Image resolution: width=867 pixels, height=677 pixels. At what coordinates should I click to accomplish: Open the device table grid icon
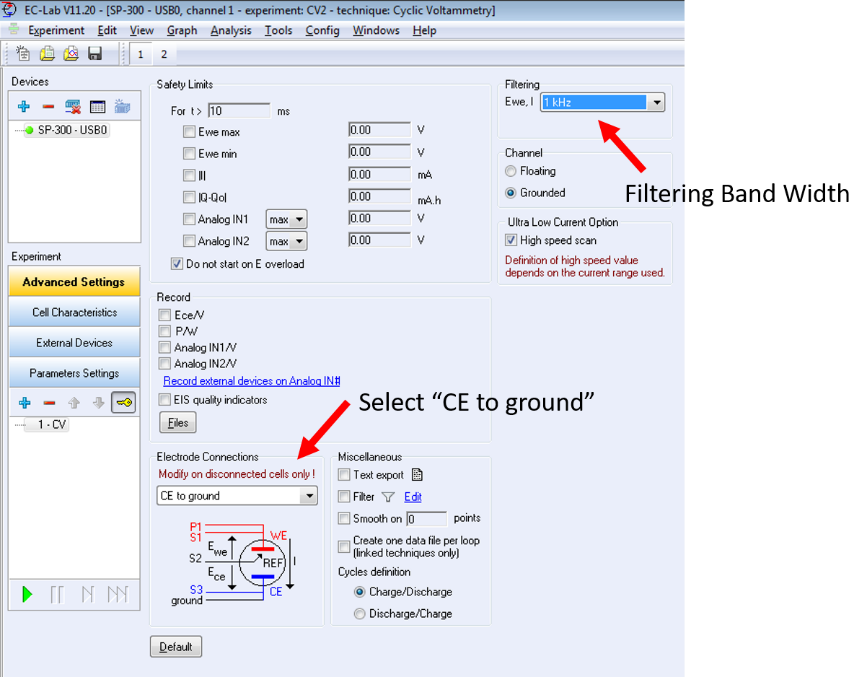tap(97, 106)
